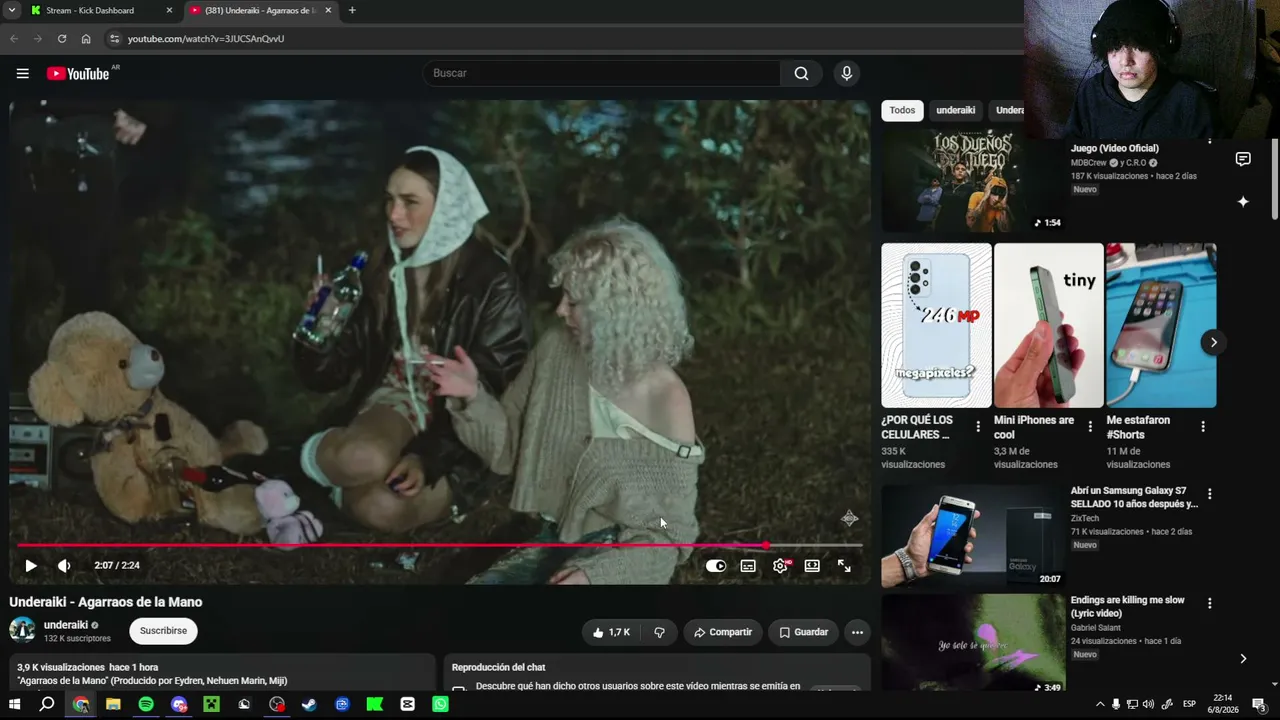Open options for Endings are killing me slow

(x=1210, y=604)
